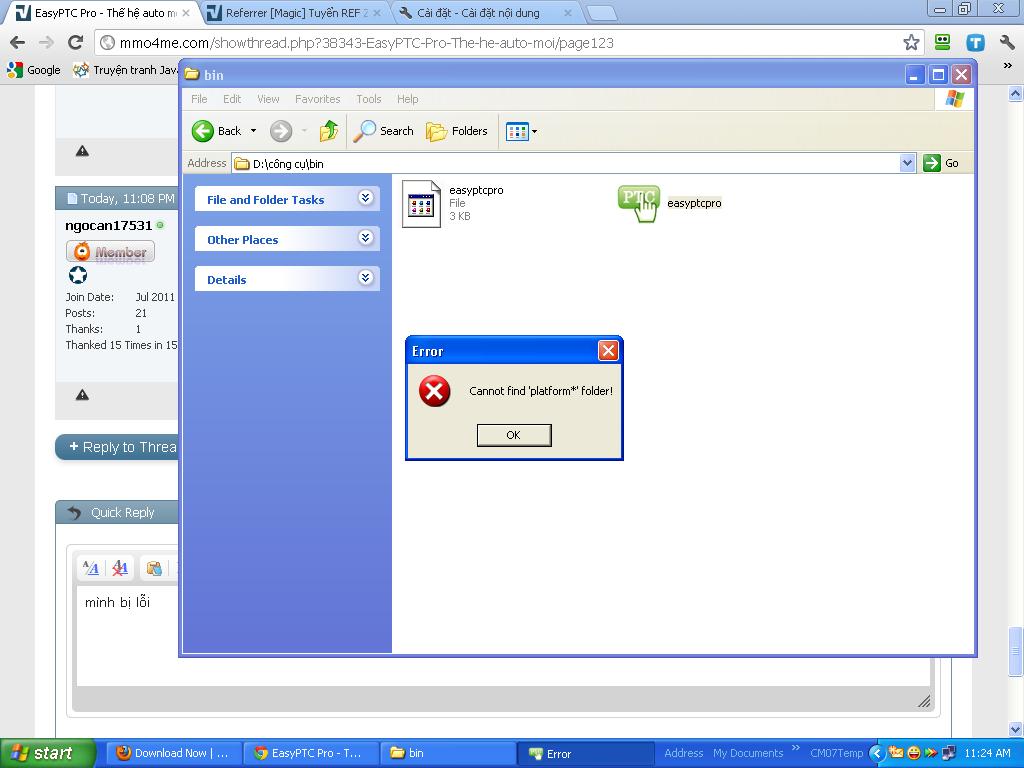1024x768 pixels.
Task: Toggle the Folders pane button
Action: (x=457, y=131)
